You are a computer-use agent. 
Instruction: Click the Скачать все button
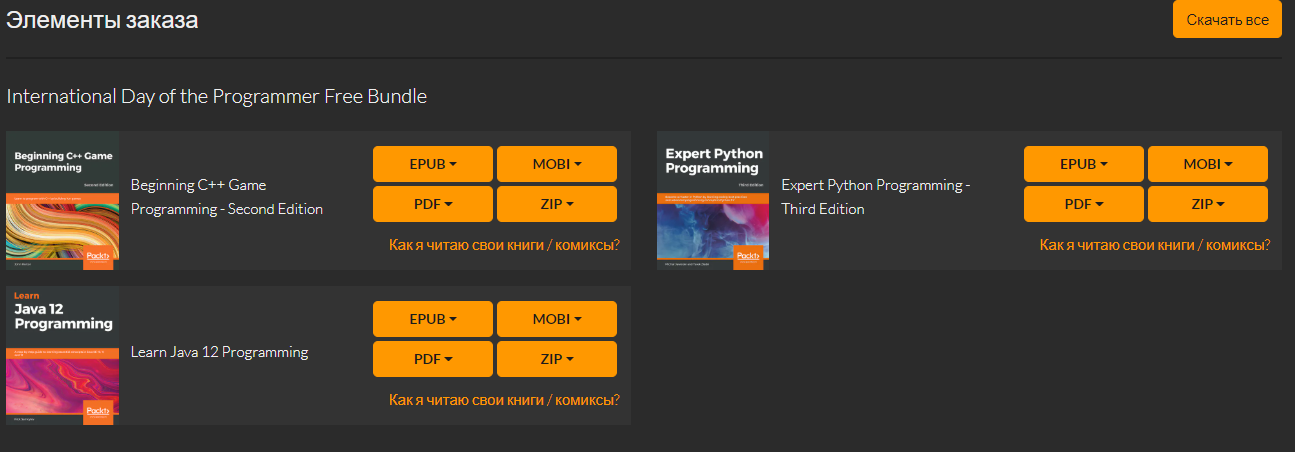[x=1227, y=19]
